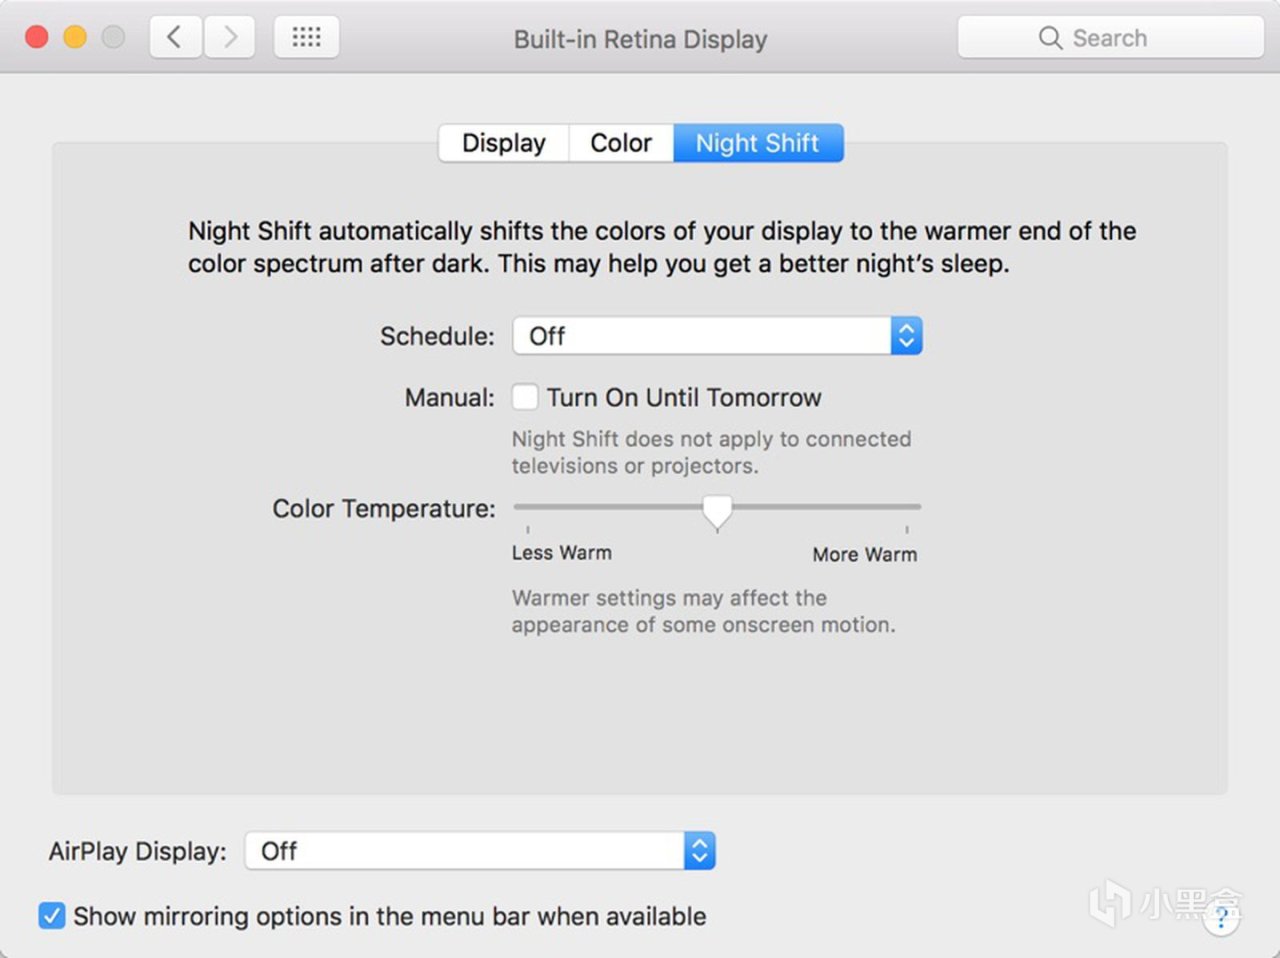This screenshot has width=1280, height=958.
Task: Click the Built-in Retina Display window title
Action: point(640,39)
